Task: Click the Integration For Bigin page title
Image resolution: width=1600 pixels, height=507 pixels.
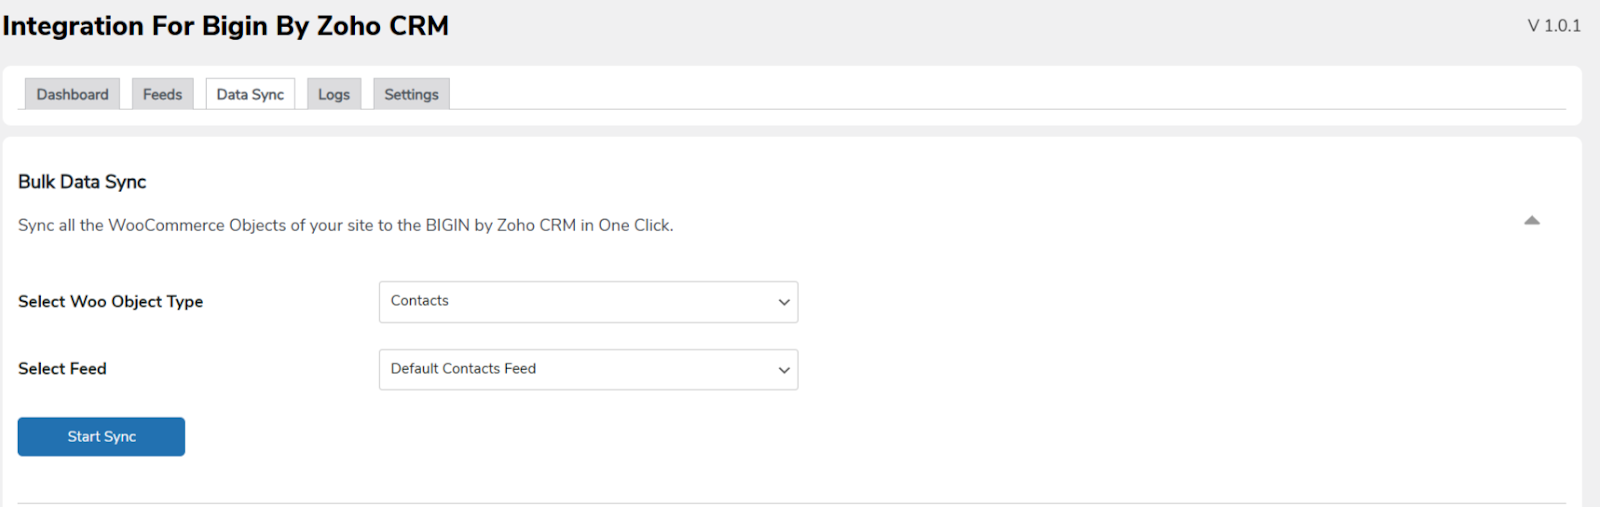Action: click(x=226, y=26)
